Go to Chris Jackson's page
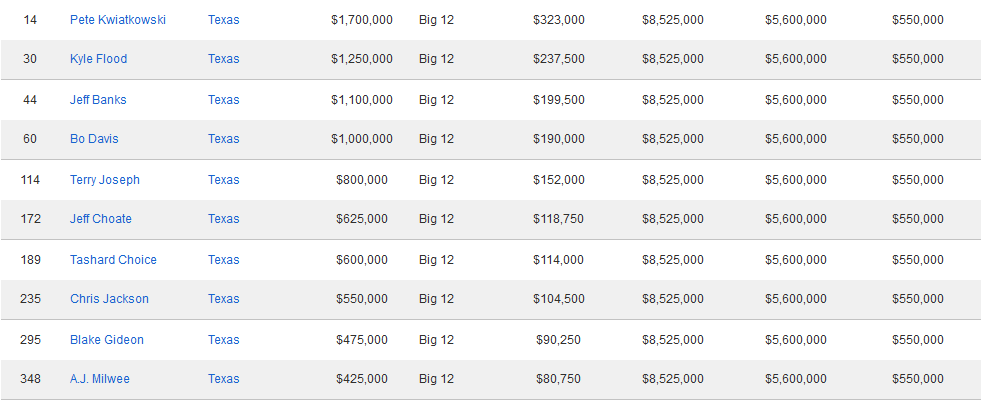This screenshot has width=982, height=401. click(109, 299)
